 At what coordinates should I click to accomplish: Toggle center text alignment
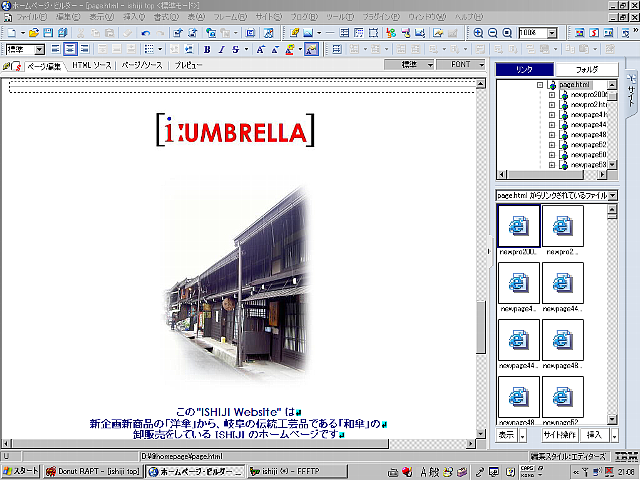(70, 49)
